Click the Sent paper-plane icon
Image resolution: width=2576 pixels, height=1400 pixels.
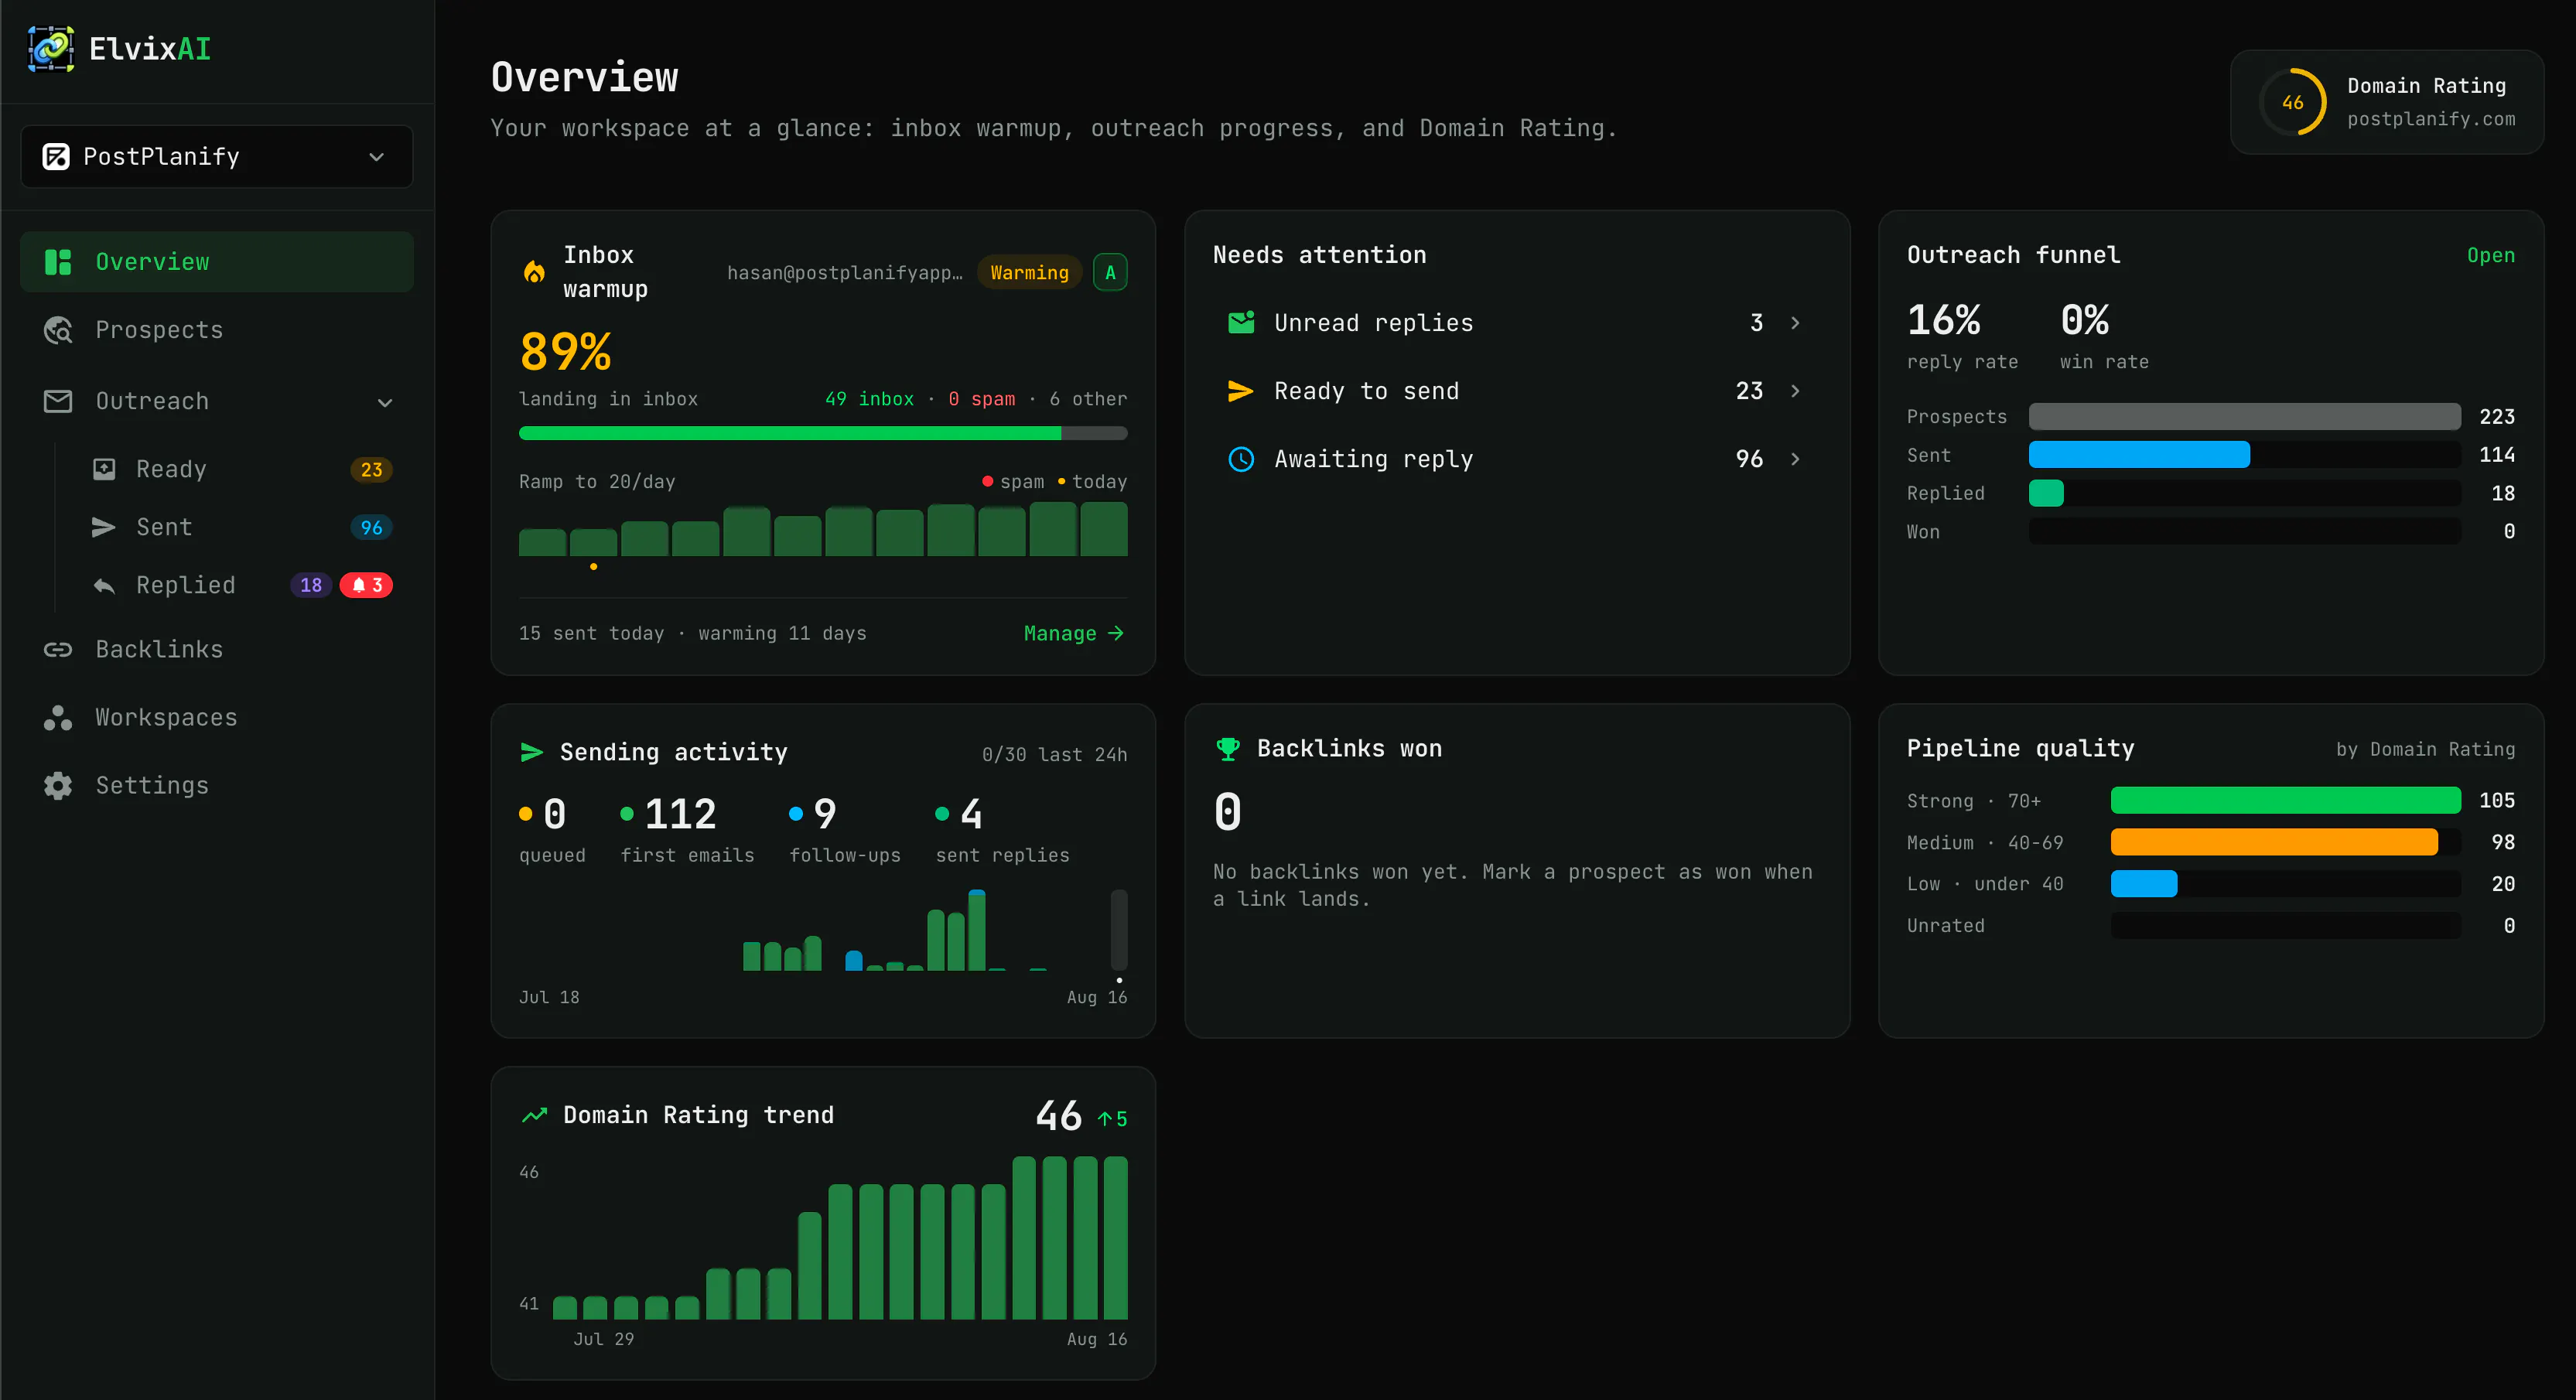[104, 527]
